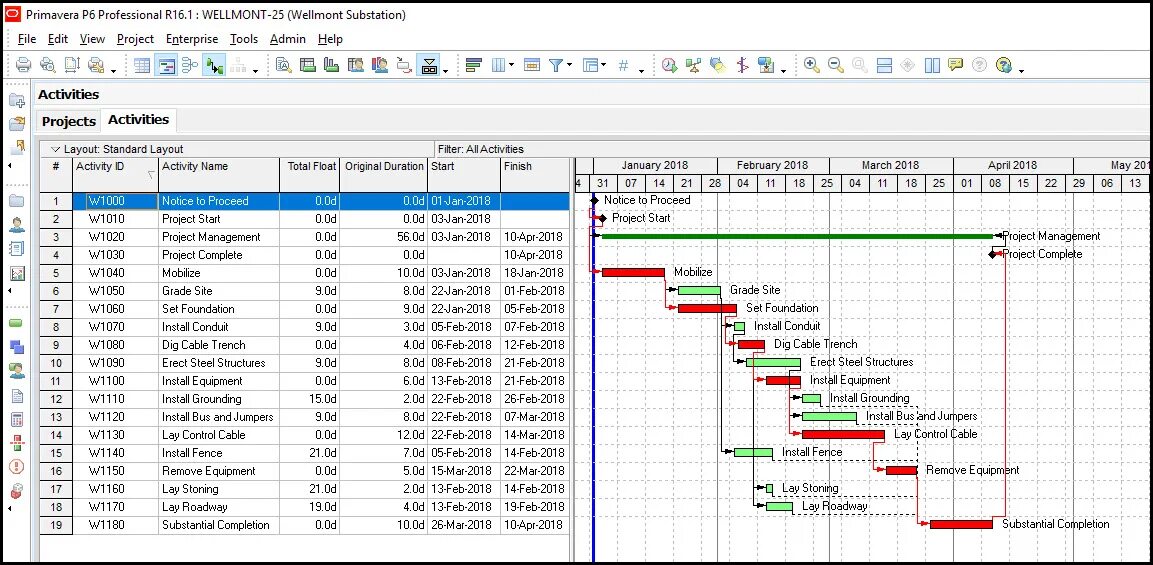This screenshot has width=1153, height=565.
Task: Switch to the Projects tab
Action: (69, 121)
